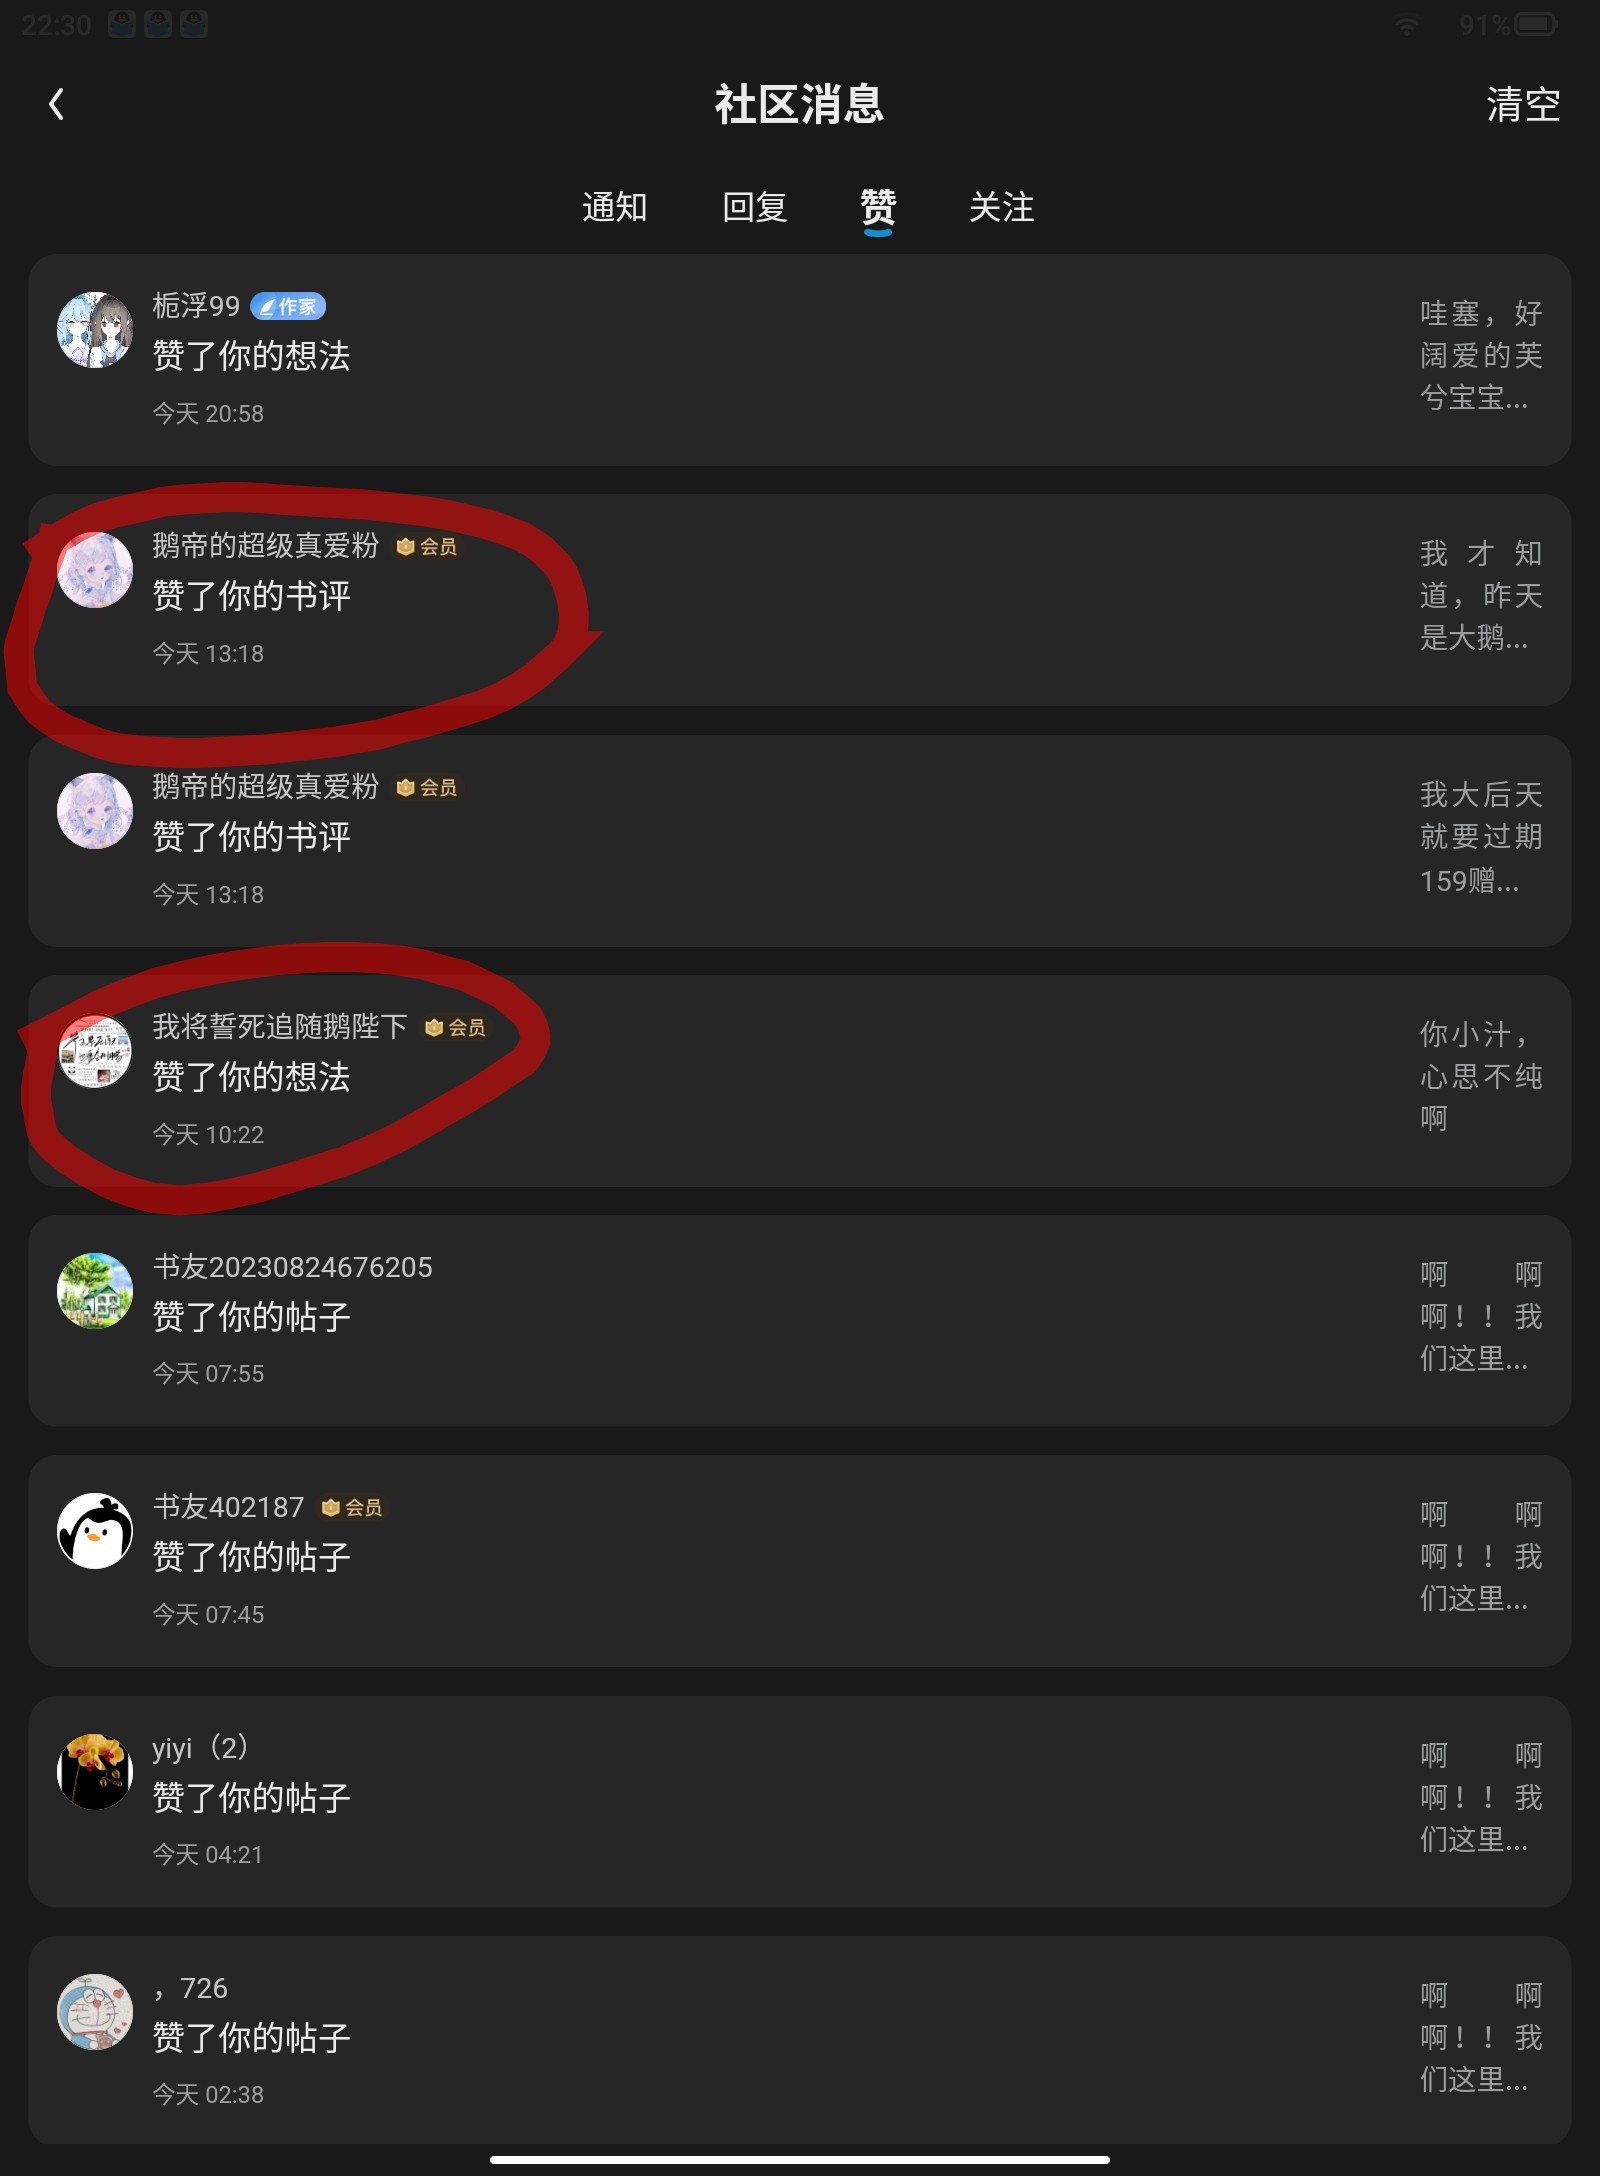
Task: Switch to the 回复 tab
Action: [755, 208]
